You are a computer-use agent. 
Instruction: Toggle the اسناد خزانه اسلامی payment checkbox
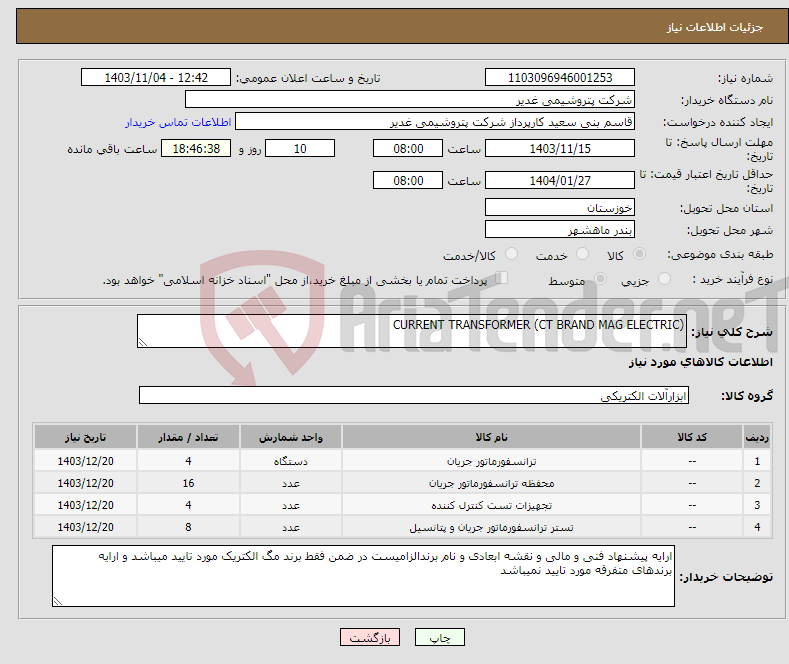click(x=501, y=278)
